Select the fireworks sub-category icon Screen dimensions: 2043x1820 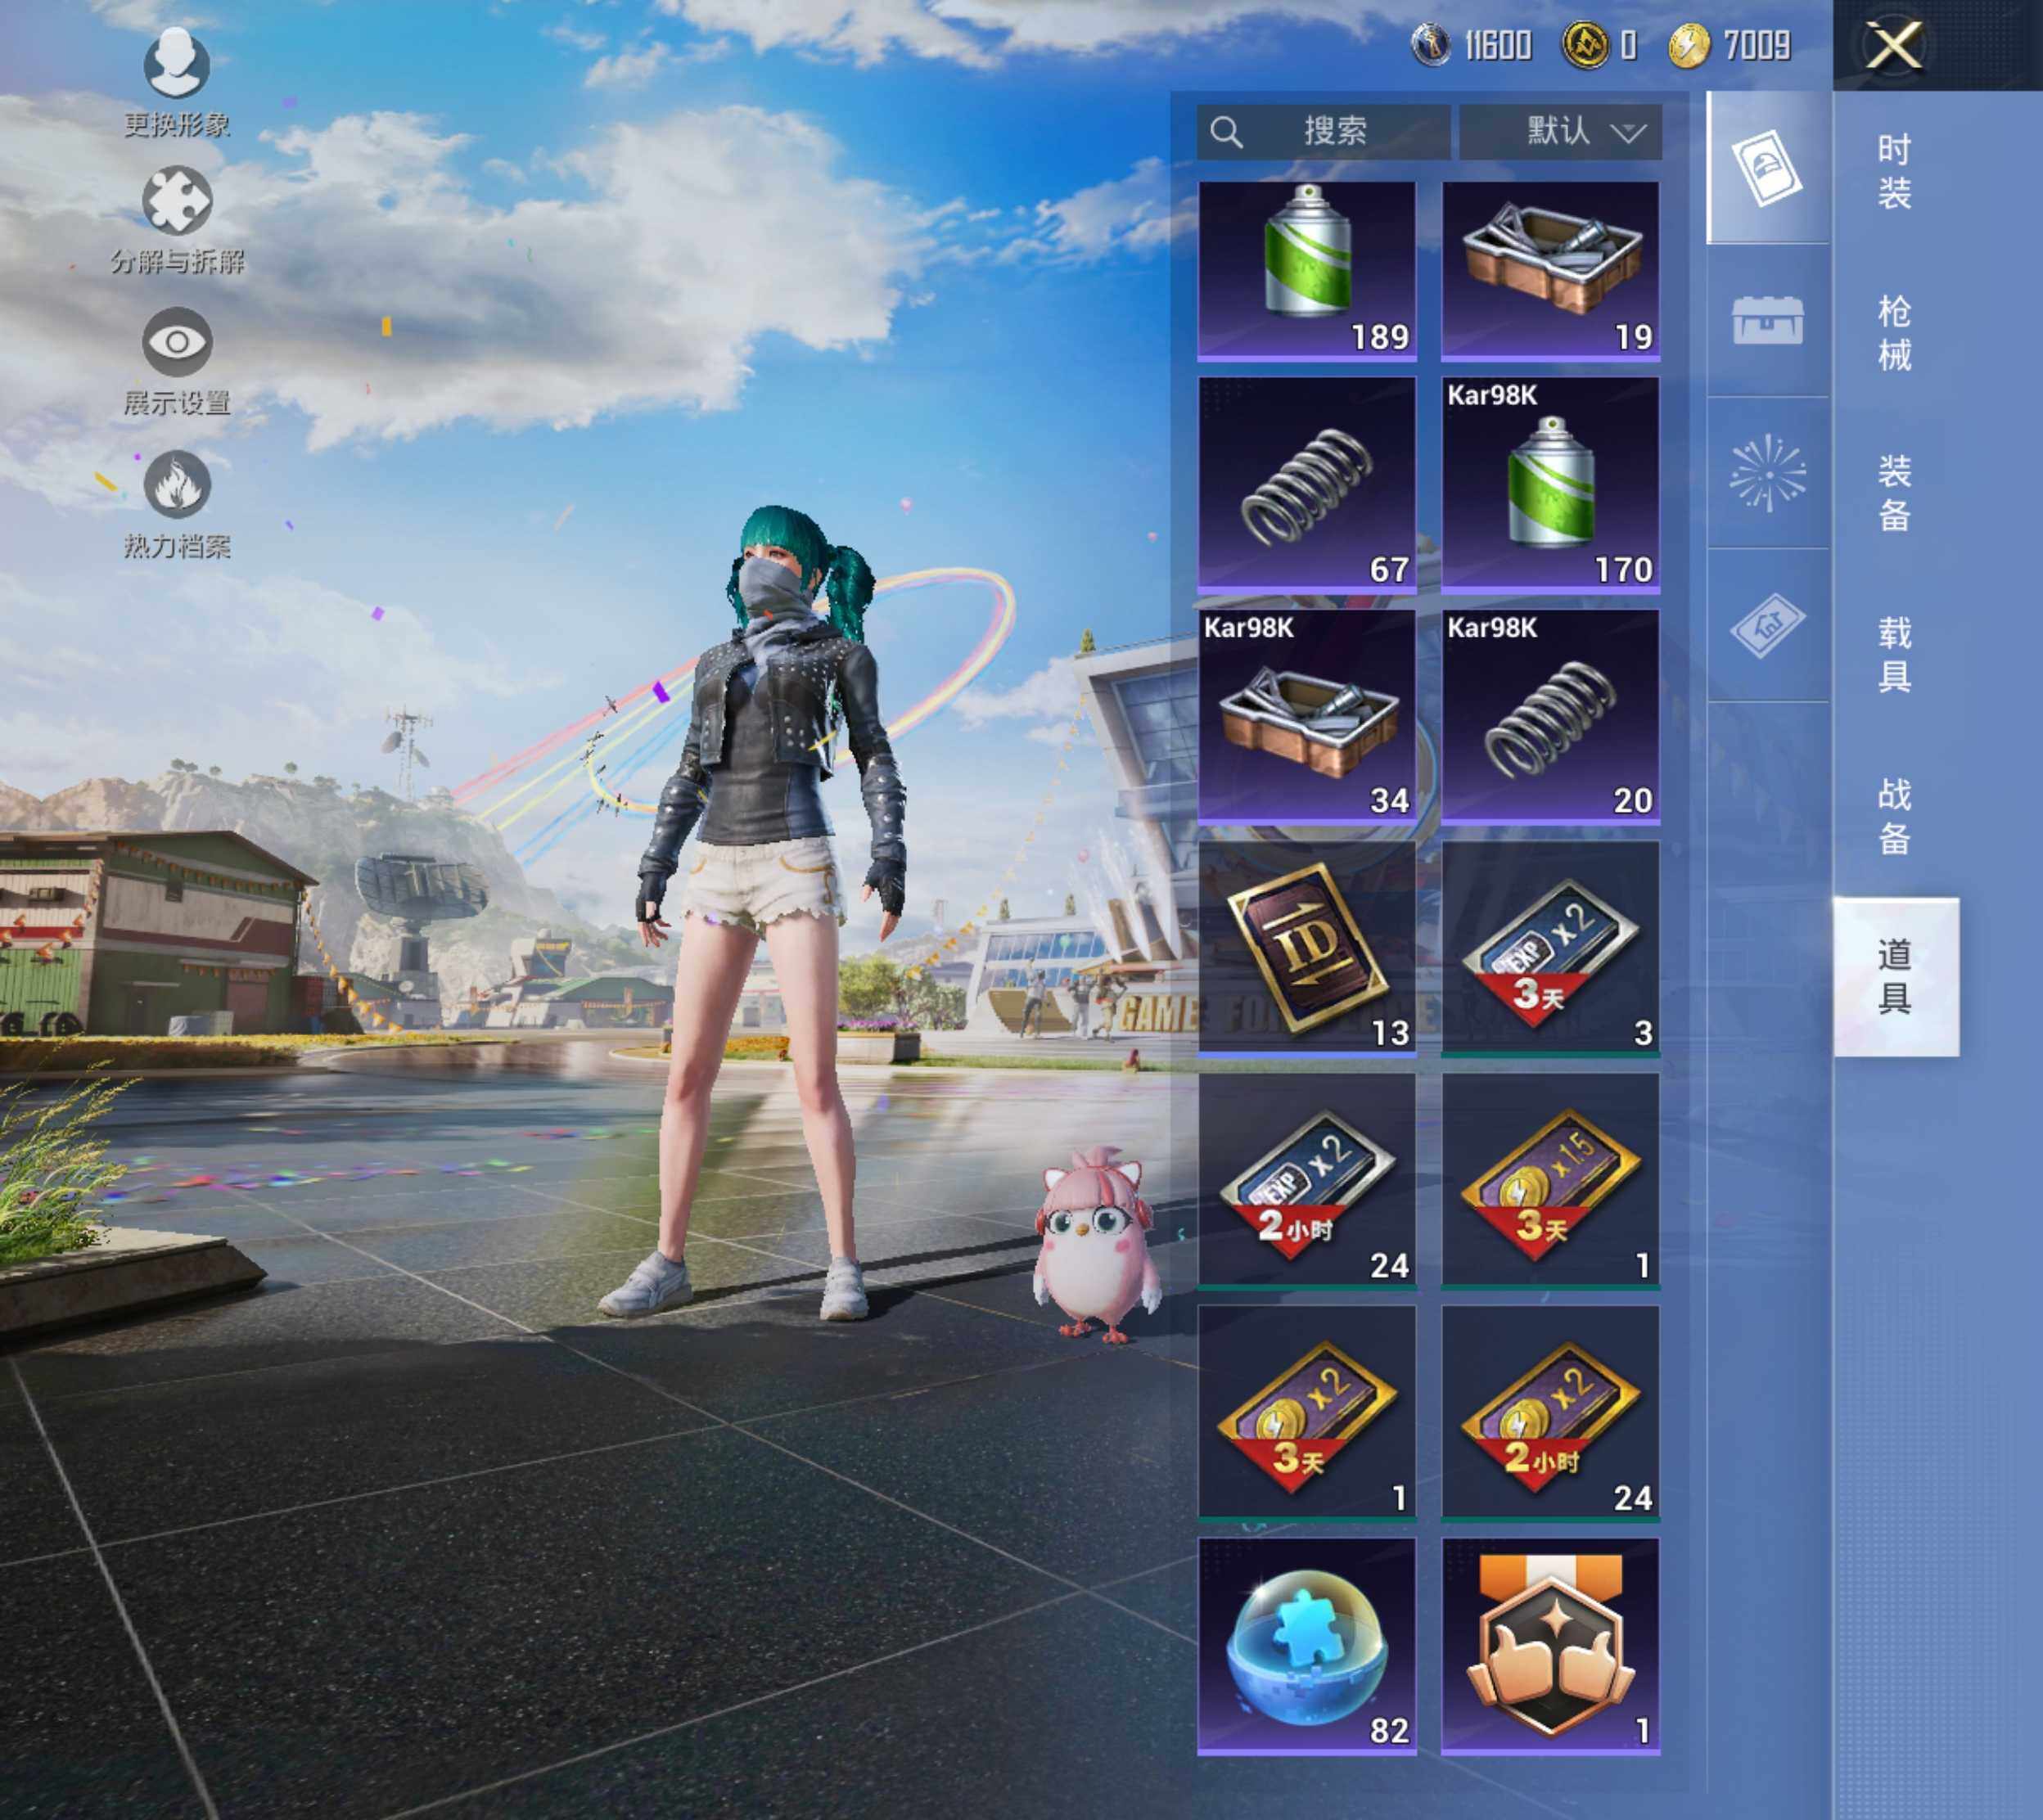(1768, 473)
